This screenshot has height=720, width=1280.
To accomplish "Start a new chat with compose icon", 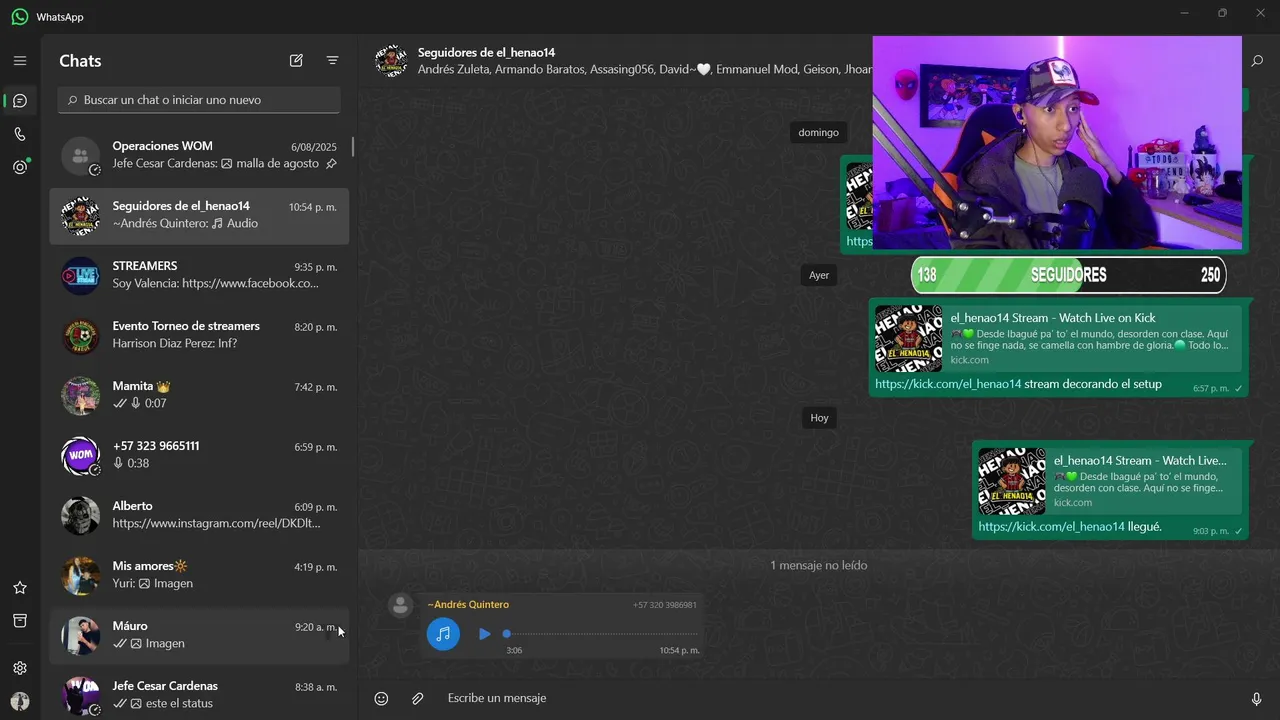I will (x=296, y=61).
